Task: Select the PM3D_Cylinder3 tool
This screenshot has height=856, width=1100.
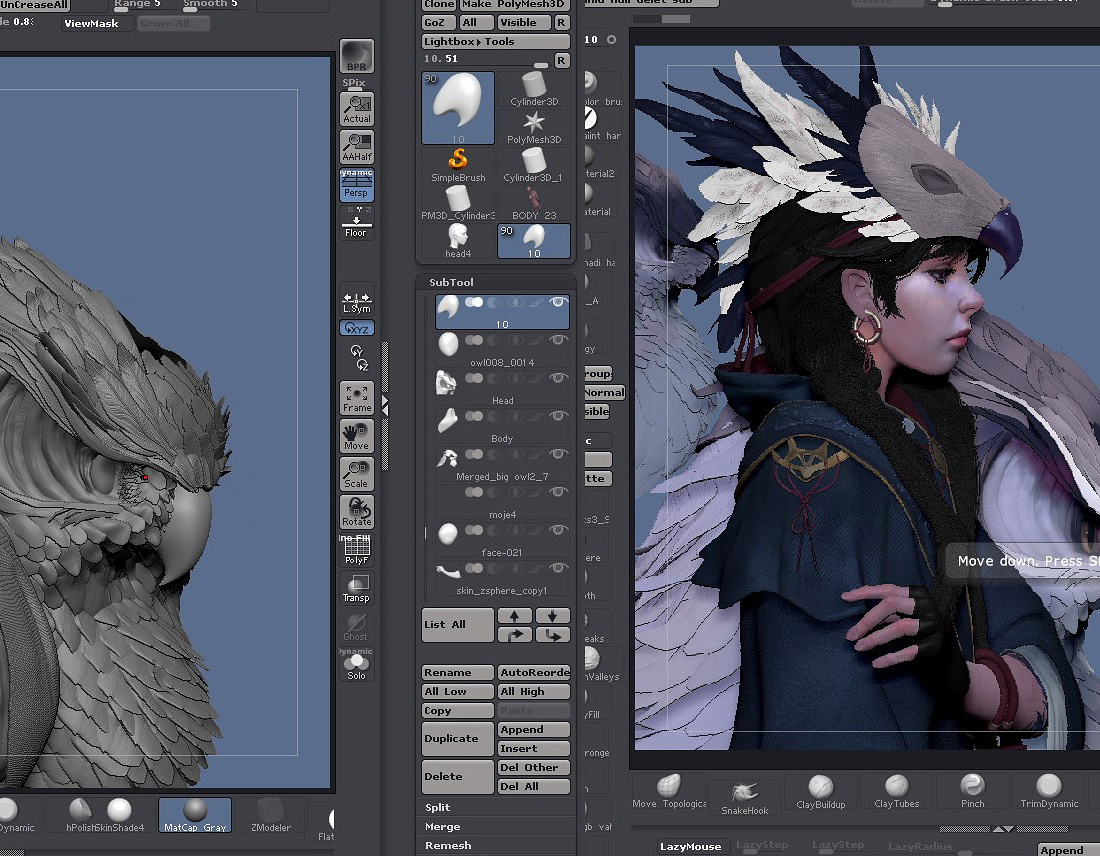Action: (458, 203)
